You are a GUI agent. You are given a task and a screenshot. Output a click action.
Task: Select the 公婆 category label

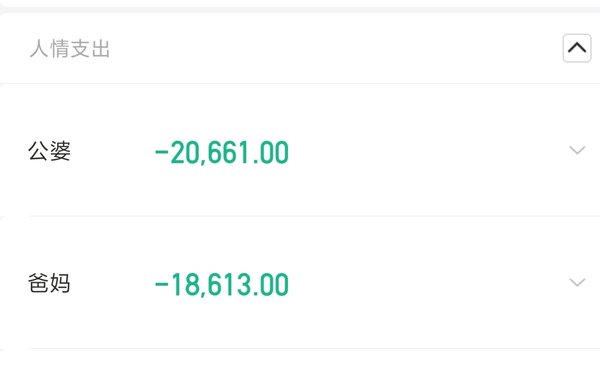click(x=49, y=151)
